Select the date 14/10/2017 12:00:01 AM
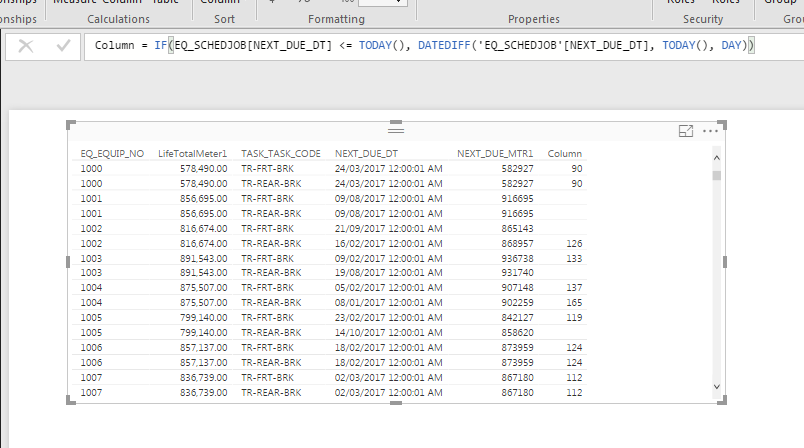 [389, 333]
